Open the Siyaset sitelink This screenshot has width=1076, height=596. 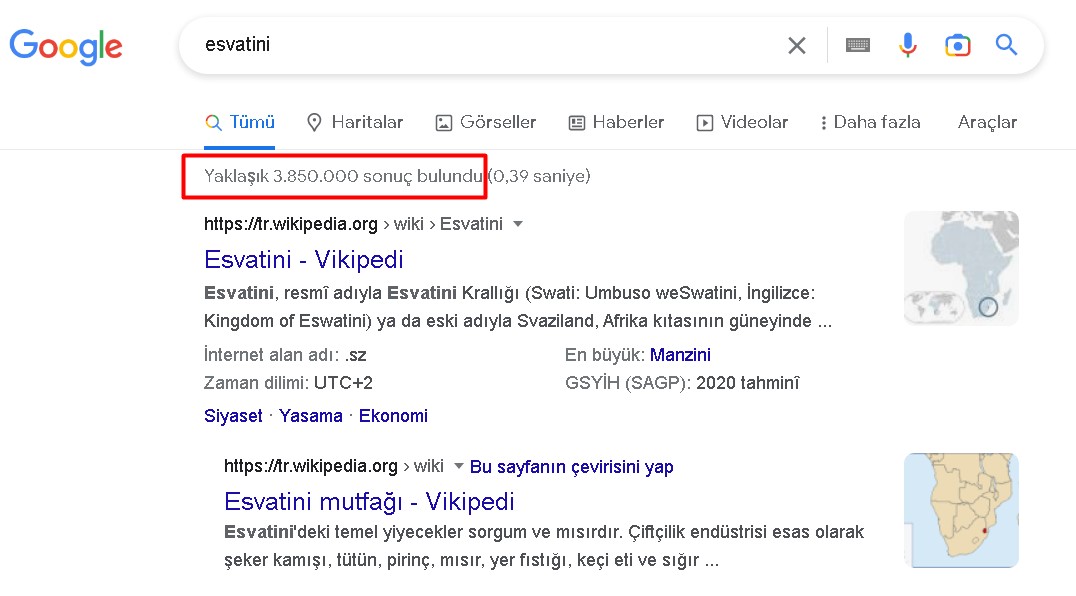click(233, 416)
